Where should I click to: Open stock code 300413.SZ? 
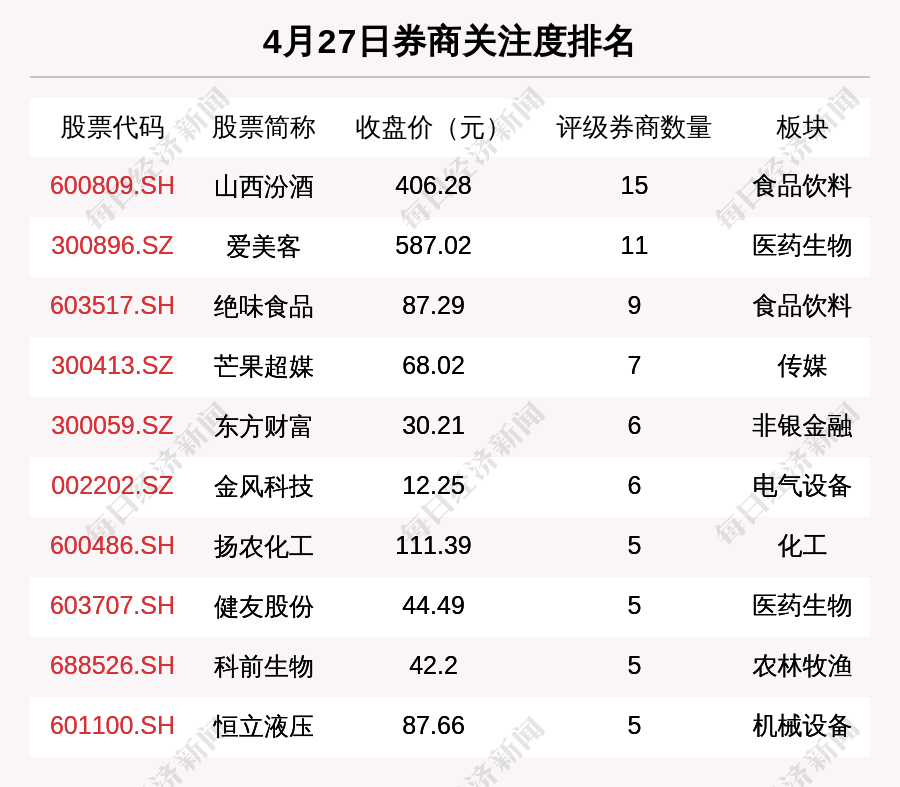coord(112,366)
